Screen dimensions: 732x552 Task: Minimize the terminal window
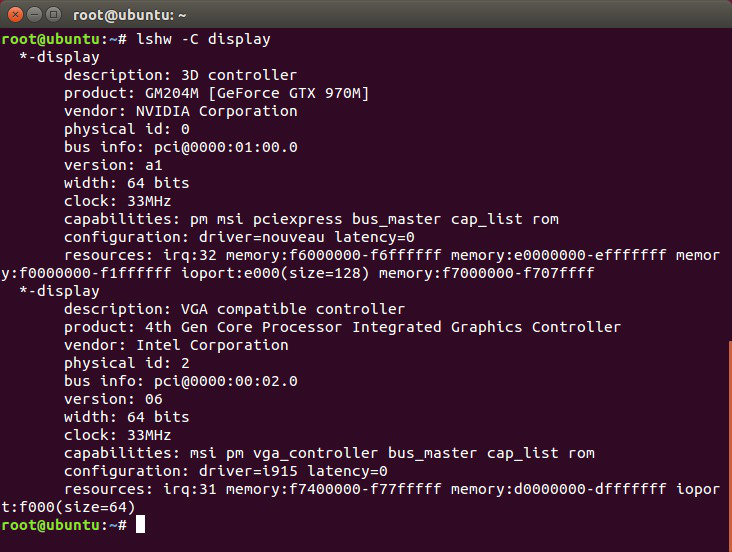35,15
